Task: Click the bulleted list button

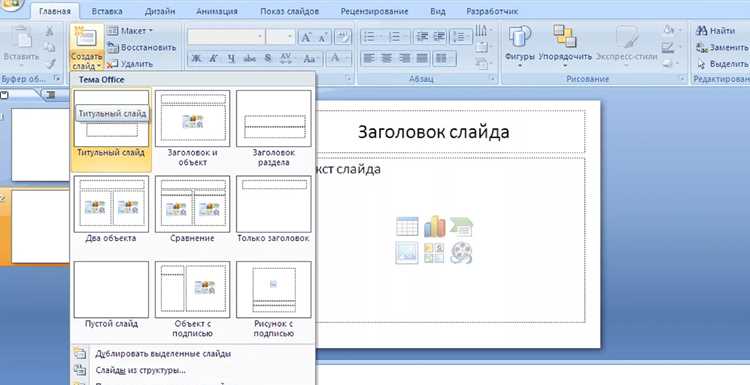Action: pos(373,37)
